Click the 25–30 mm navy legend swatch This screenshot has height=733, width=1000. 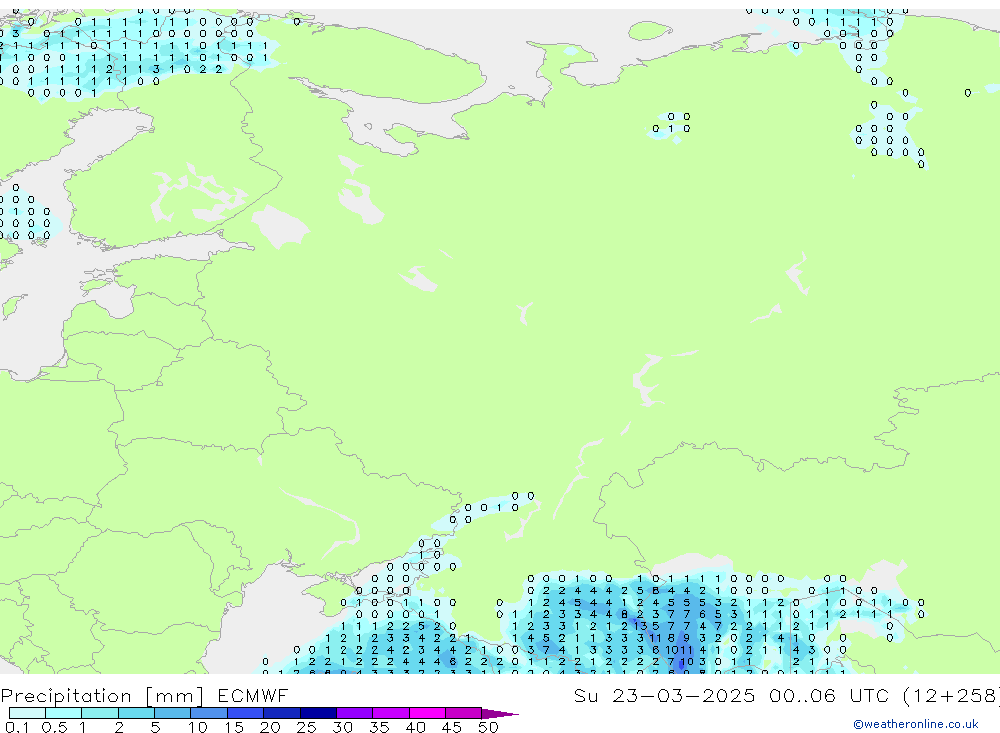click(318, 713)
